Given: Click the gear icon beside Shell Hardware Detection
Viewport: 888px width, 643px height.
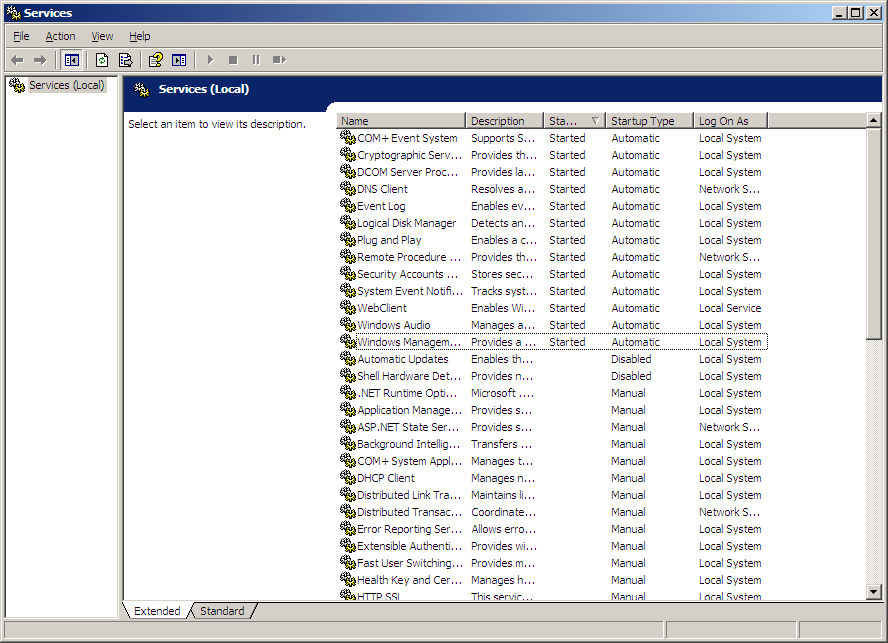Looking at the screenshot, I should [348, 376].
